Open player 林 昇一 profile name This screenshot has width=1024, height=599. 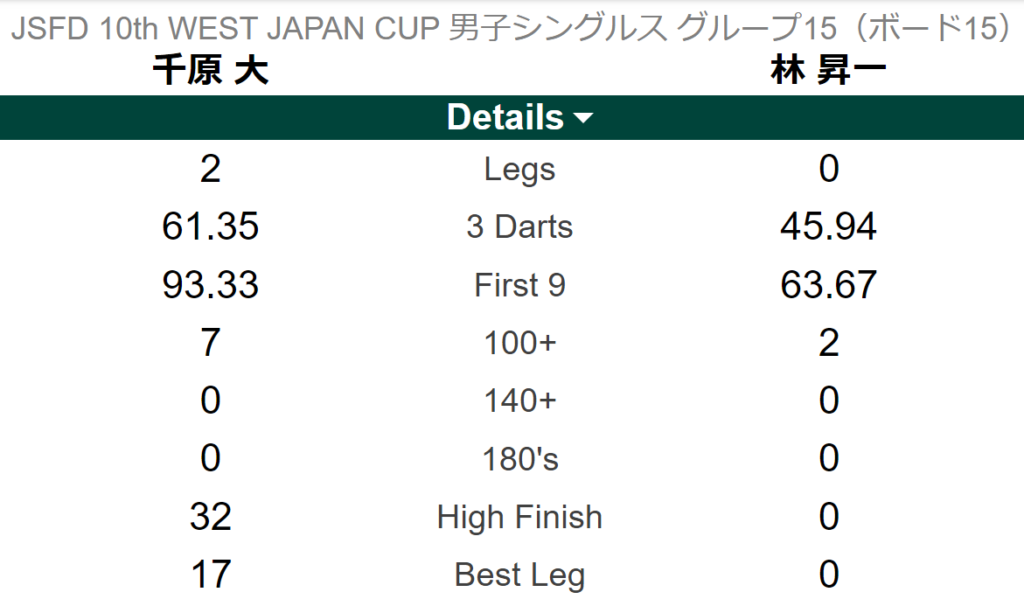pyautogui.click(x=827, y=72)
